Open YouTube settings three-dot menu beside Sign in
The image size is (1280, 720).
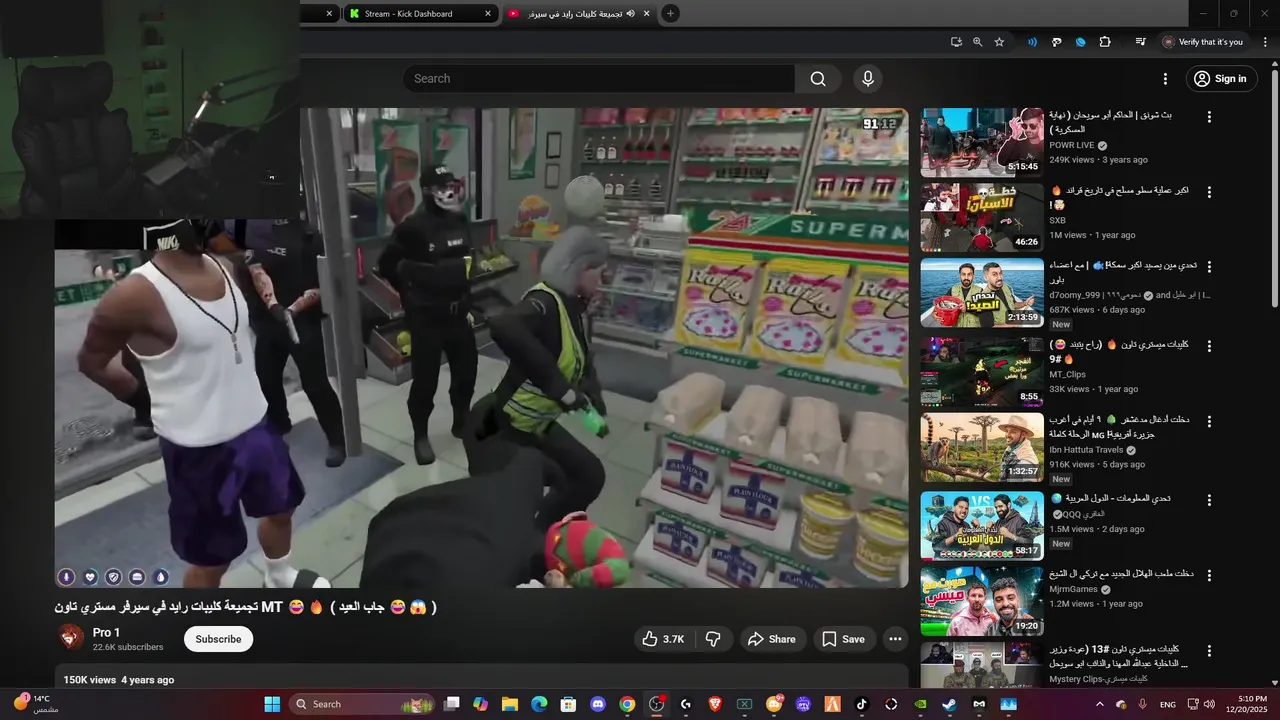(1165, 79)
